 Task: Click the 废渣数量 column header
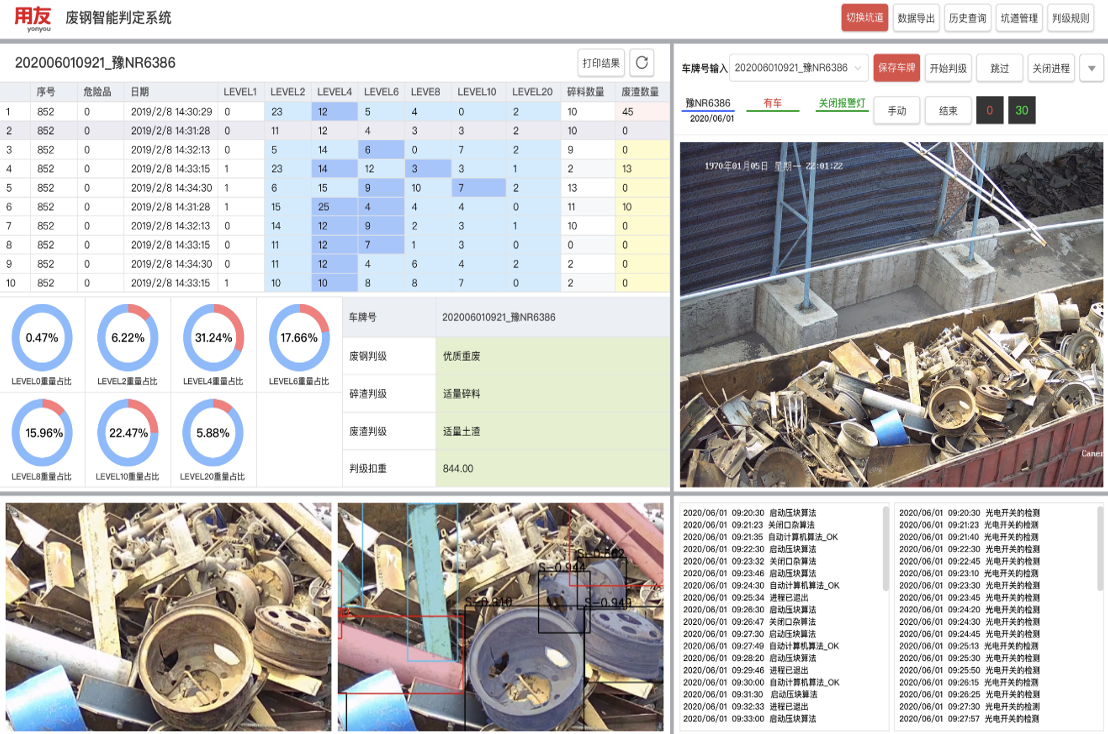click(640, 91)
